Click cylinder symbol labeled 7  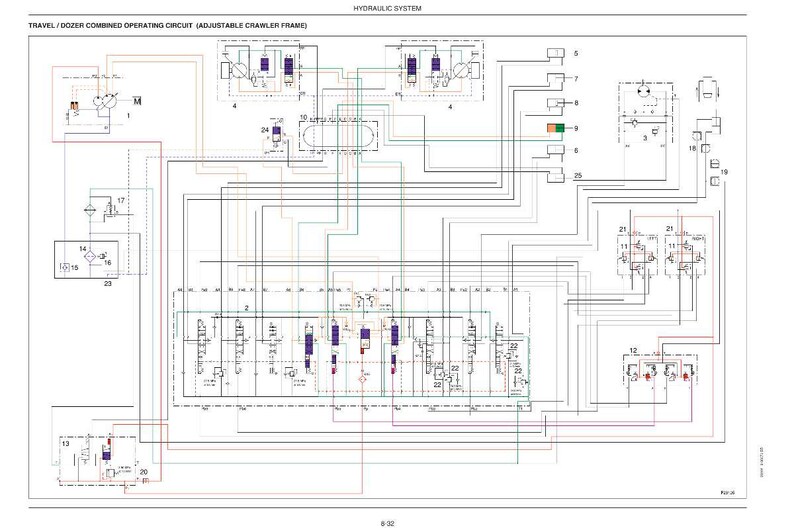[555, 78]
